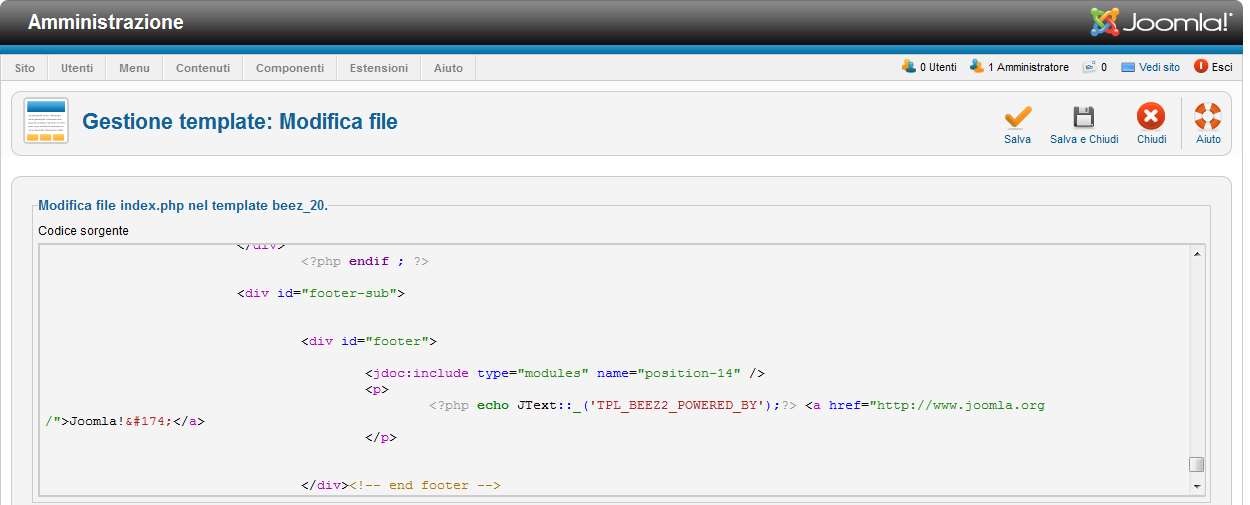Click the red Chiudi icon
Viewport: 1250px width, 505px height.
pyautogui.click(x=1151, y=117)
